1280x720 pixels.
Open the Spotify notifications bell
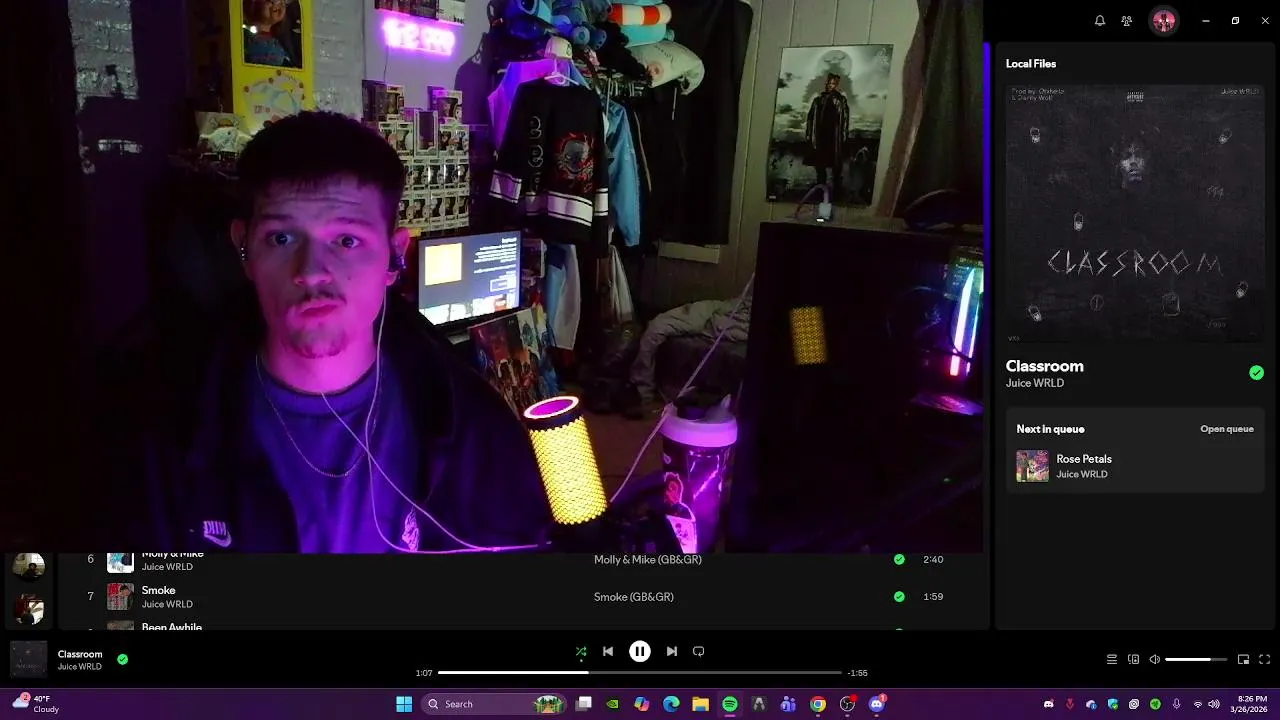coord(1100,21)
